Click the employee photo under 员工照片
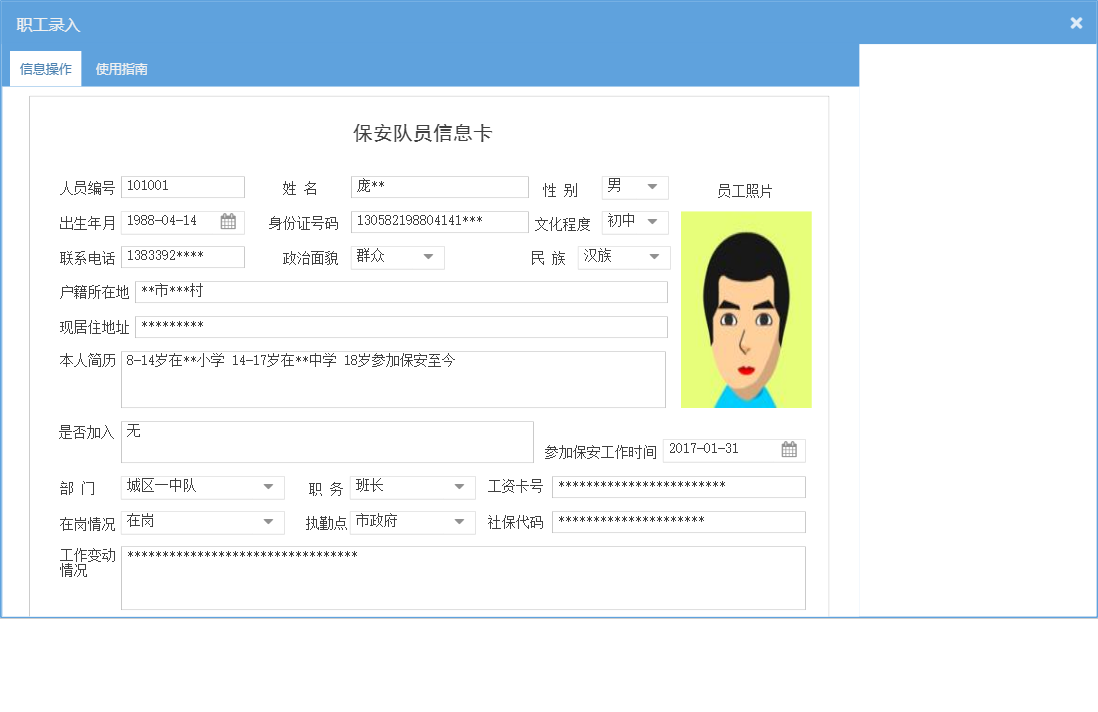The image size is (1098, 712). click(746, 309)
